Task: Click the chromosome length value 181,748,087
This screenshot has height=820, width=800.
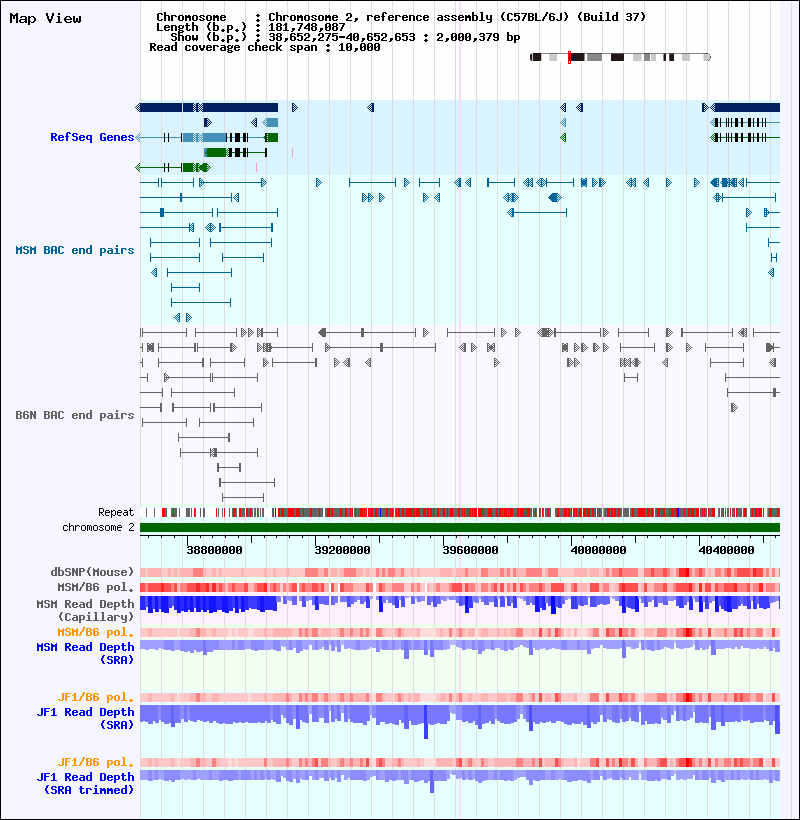Action: (307, 27)
